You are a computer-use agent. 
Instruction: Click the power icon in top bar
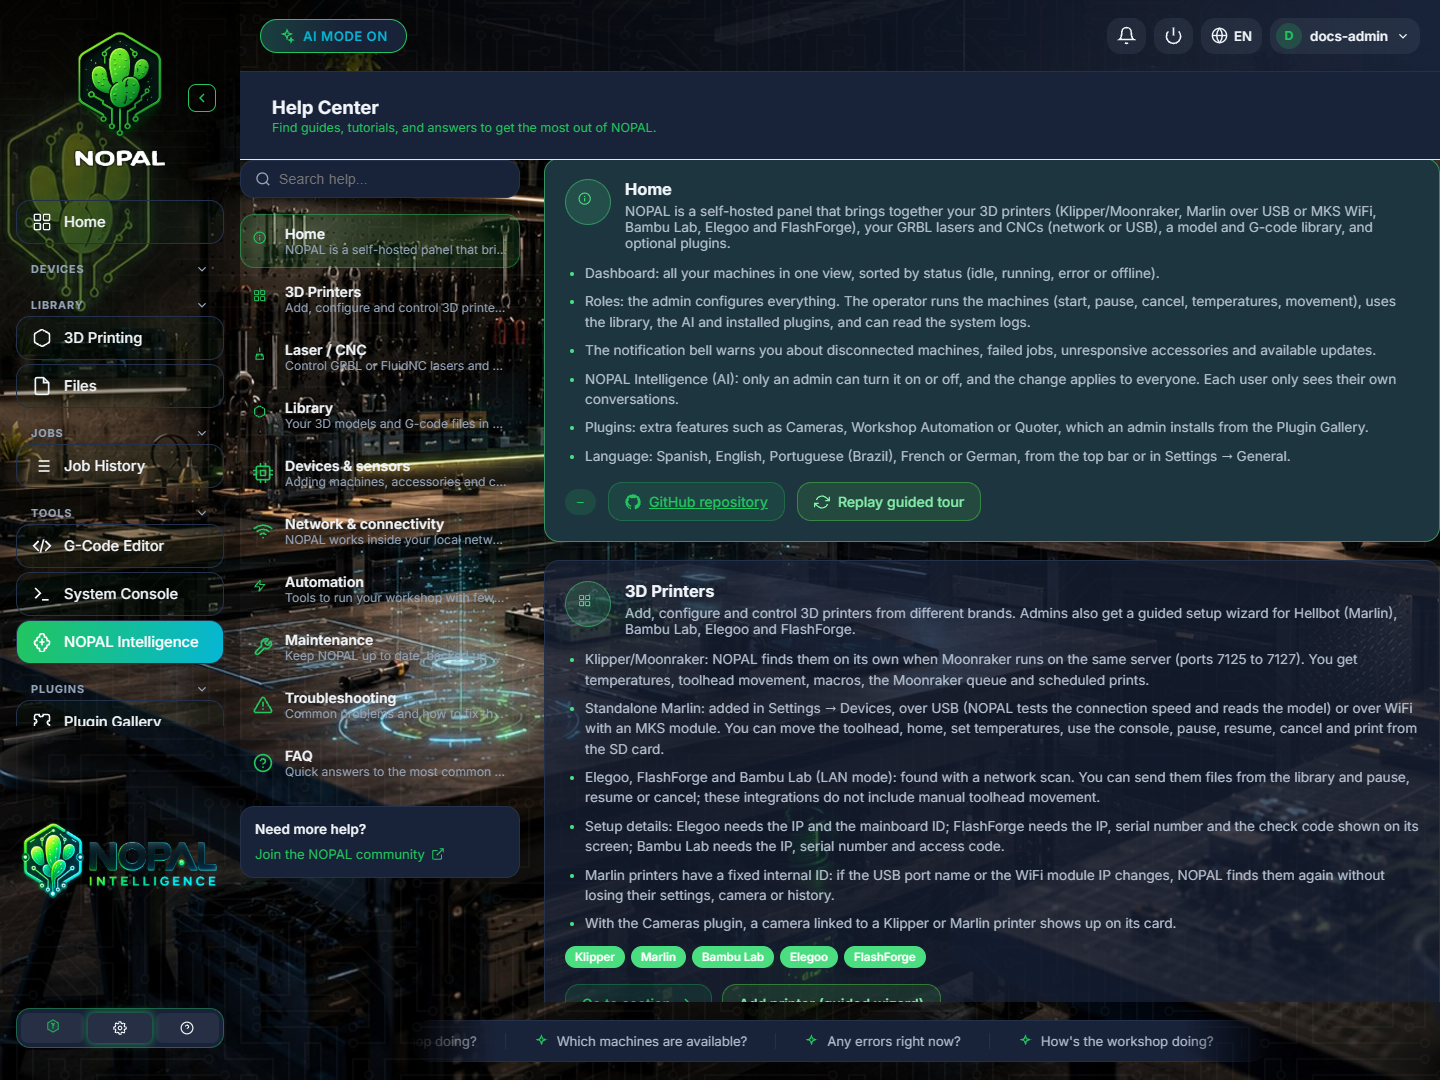pos(1174,36)
